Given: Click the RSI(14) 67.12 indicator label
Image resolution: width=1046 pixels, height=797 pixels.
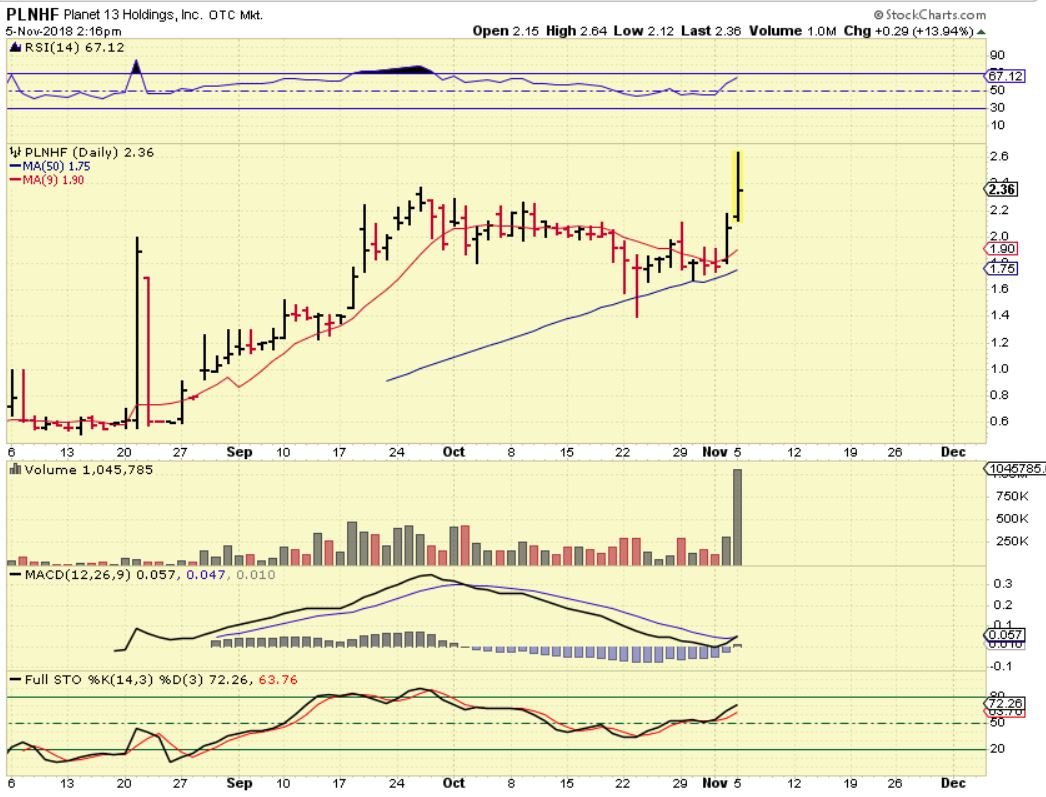Looking at the screenshot, I should tap(74, 47).
